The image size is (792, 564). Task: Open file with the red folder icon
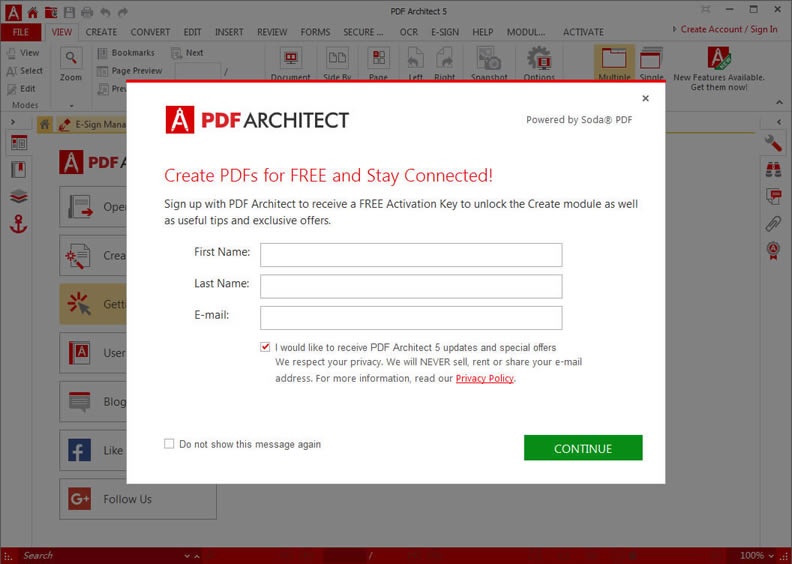pyautogui.click(x=51, y=12)
